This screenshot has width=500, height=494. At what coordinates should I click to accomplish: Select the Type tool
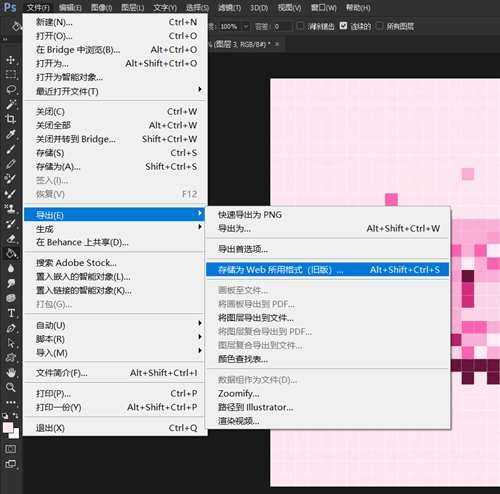(11, 313)
